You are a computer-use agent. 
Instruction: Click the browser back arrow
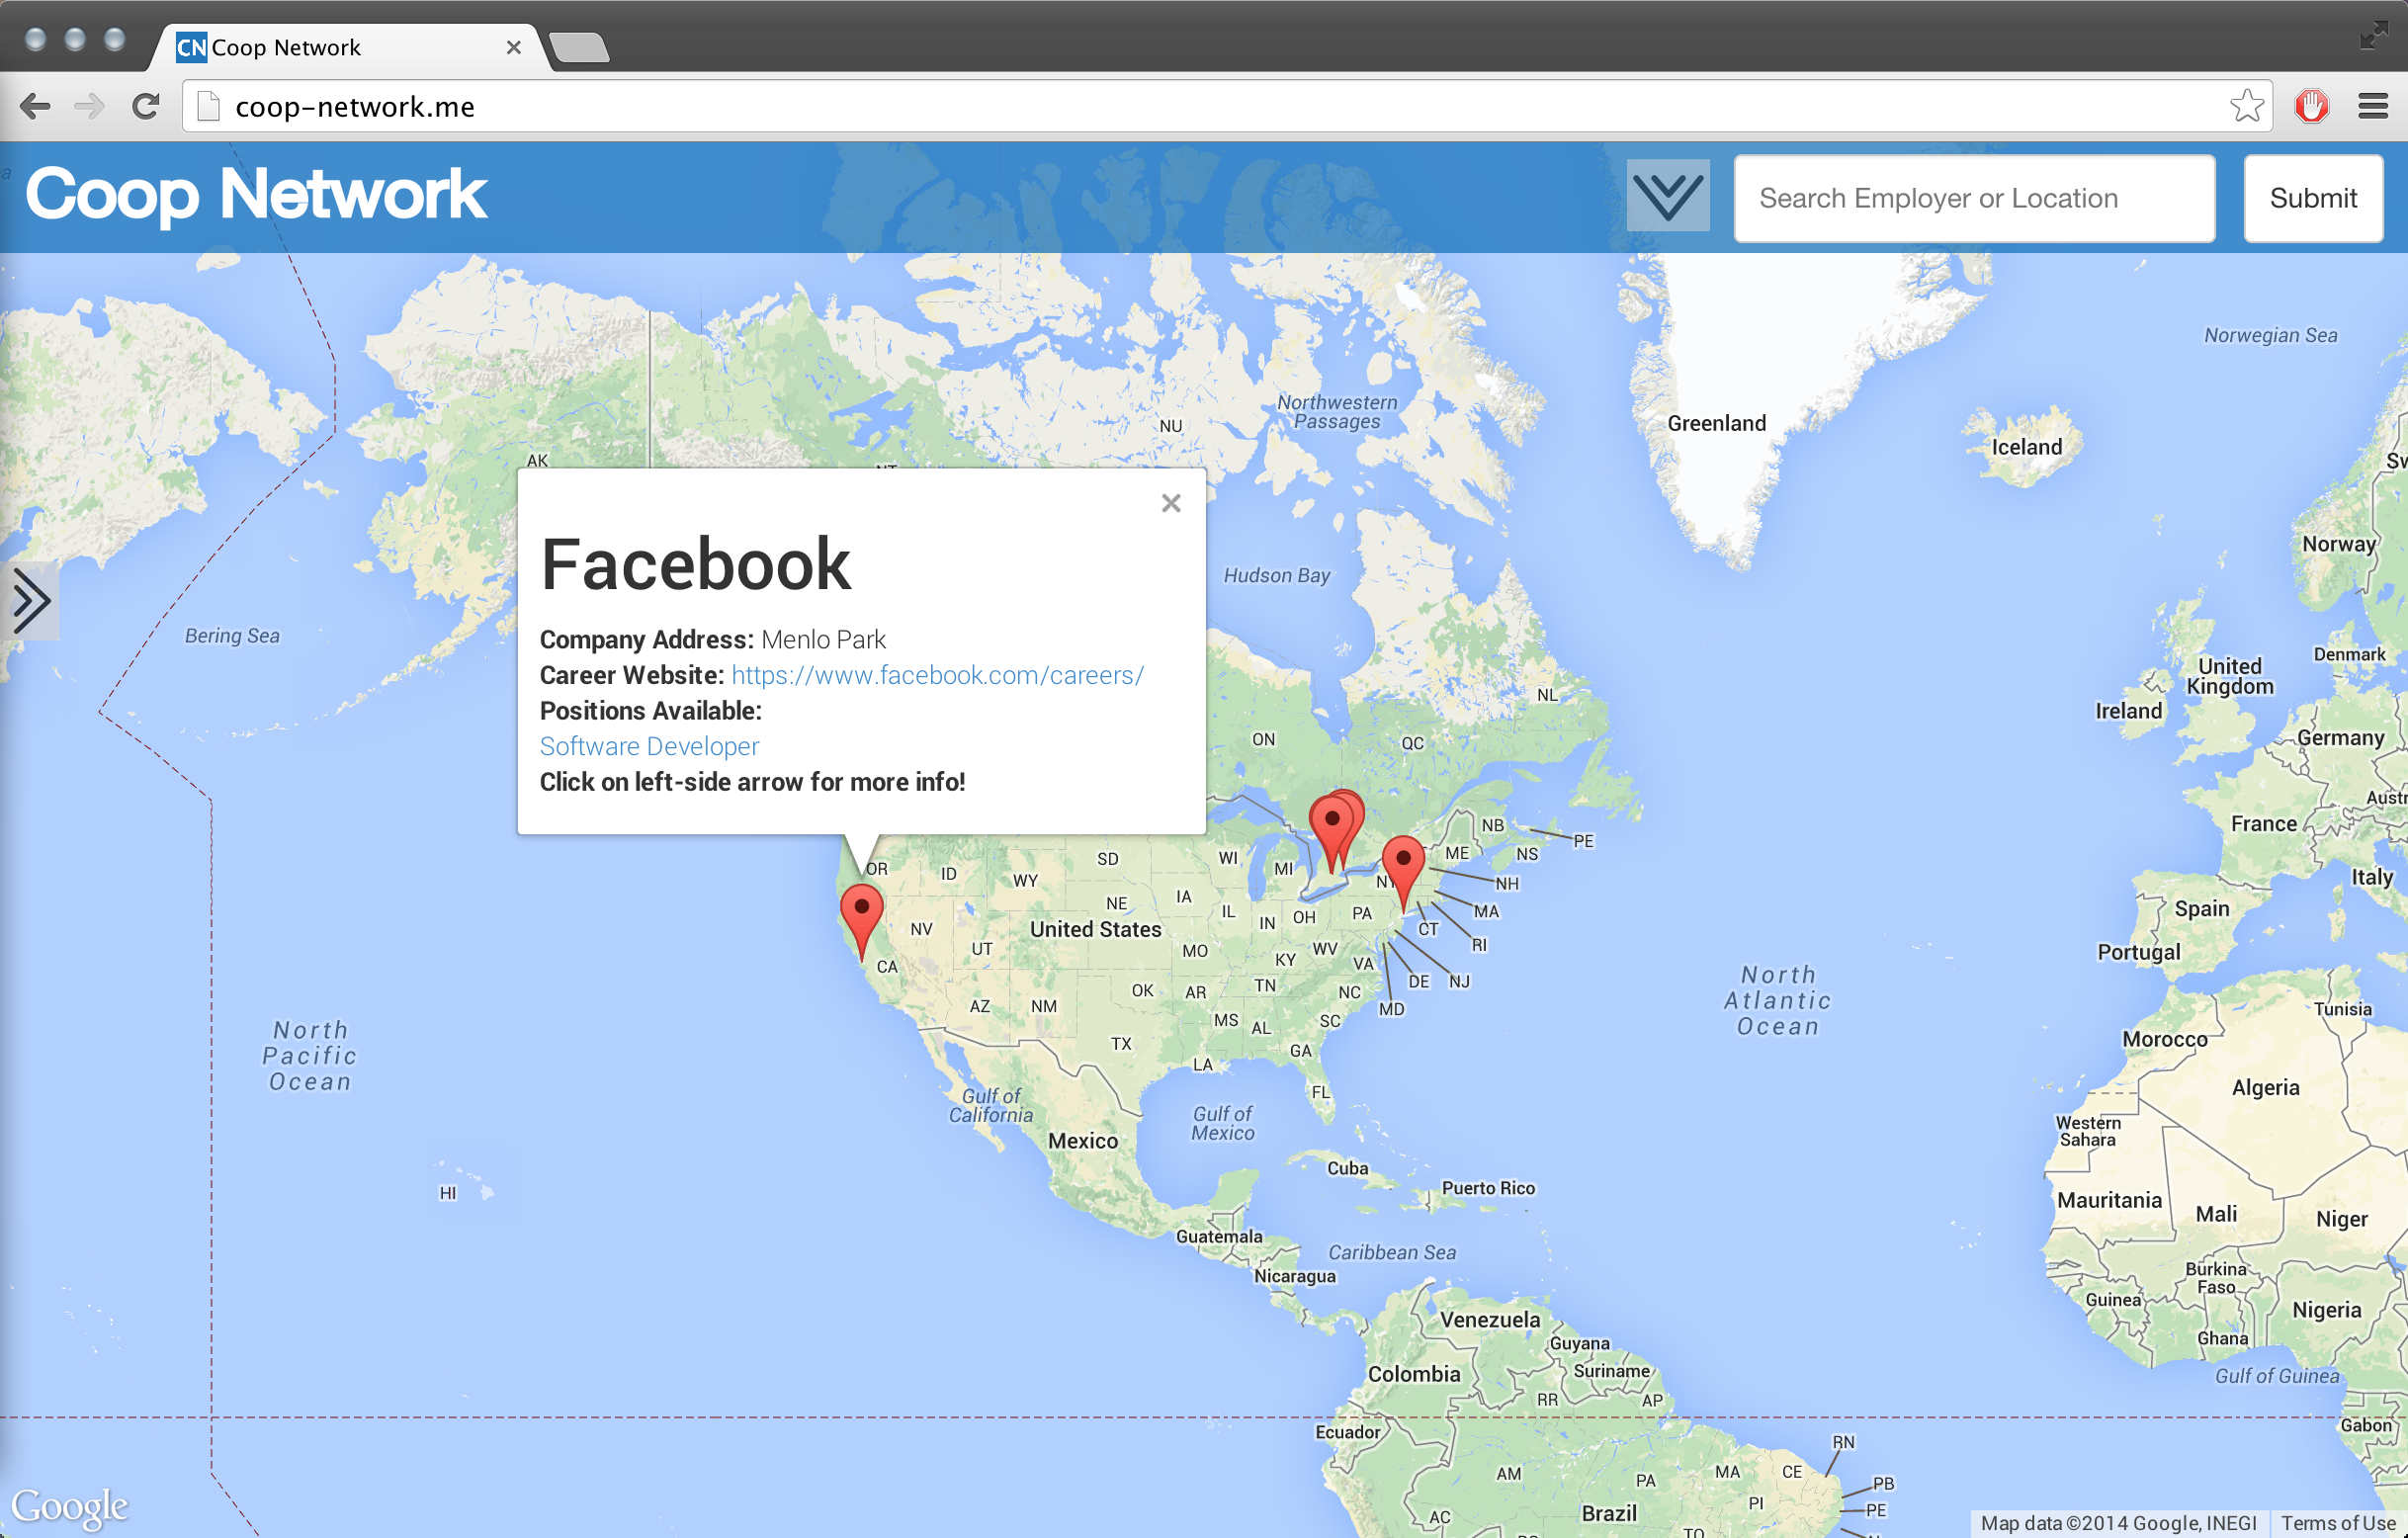click(x=35, y=106)
